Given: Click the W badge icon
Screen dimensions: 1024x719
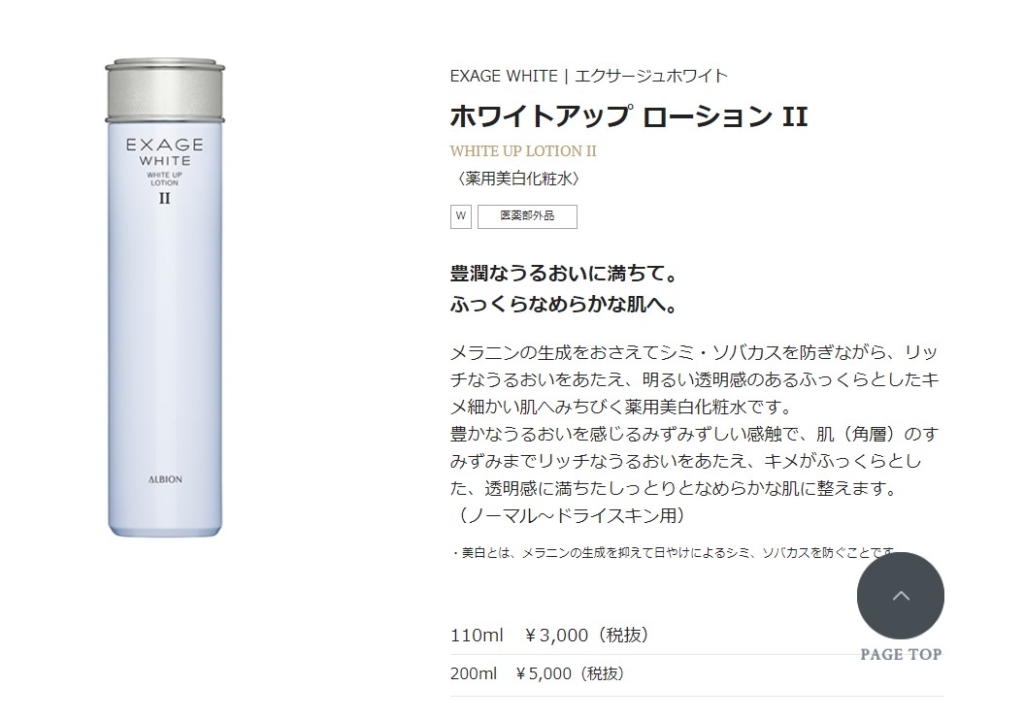Looking at the screenshot, I should (x=460, y=217).
